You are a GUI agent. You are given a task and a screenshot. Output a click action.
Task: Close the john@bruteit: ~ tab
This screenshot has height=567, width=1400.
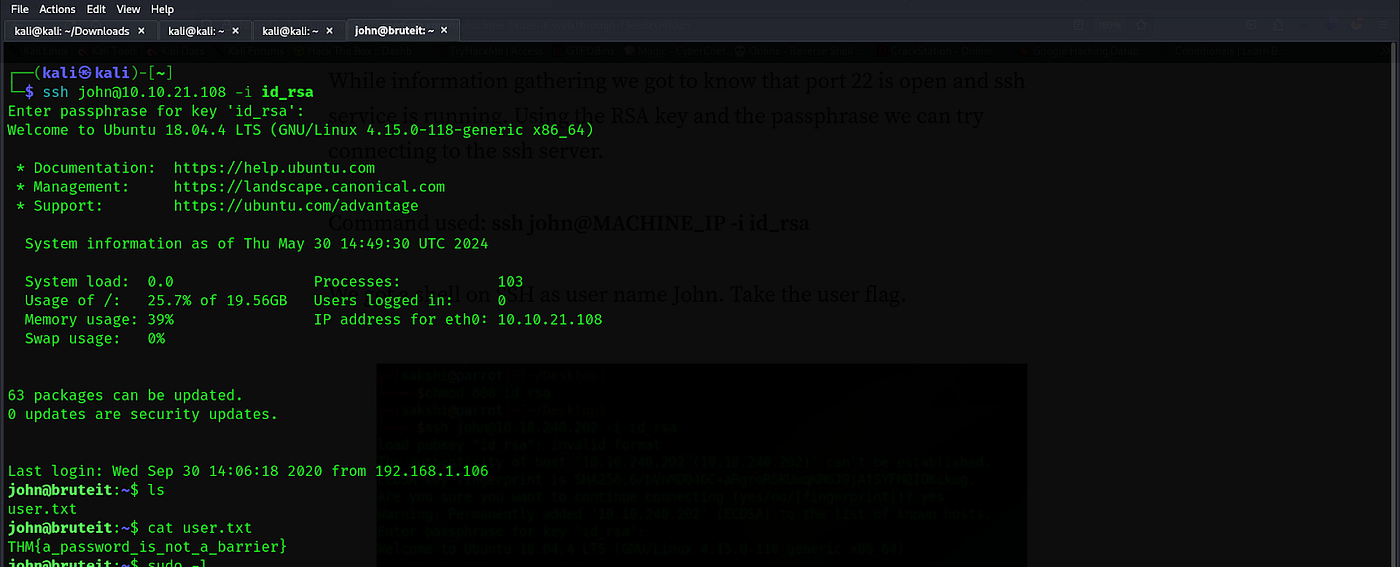tap(446, 31)
